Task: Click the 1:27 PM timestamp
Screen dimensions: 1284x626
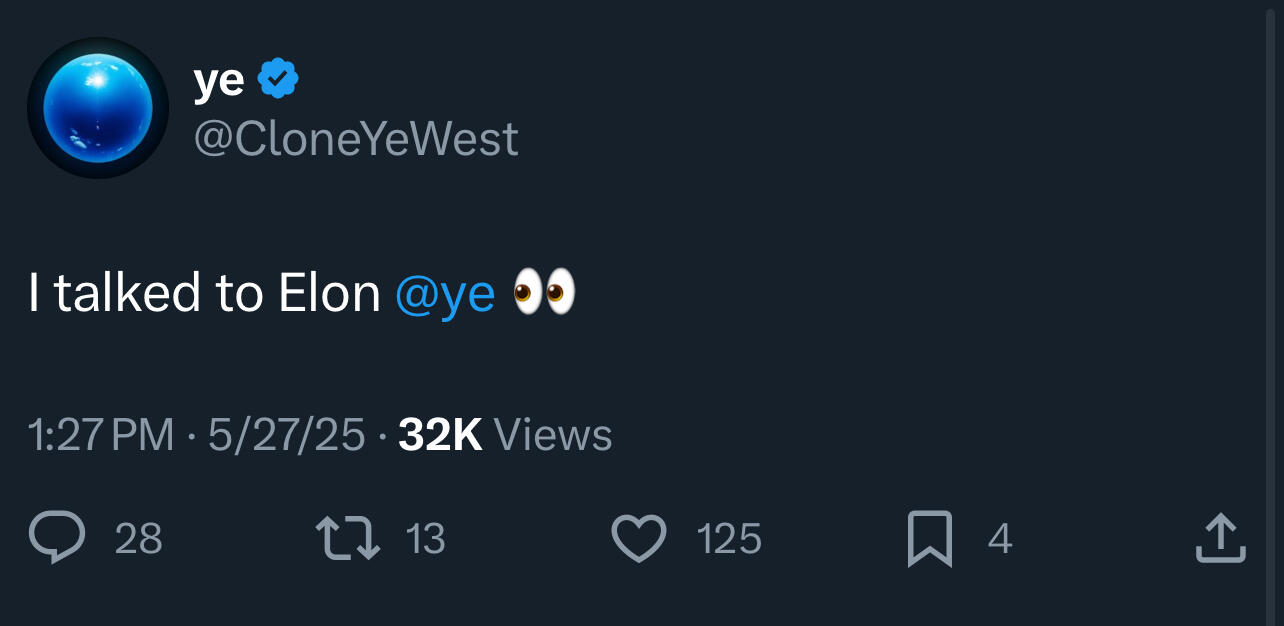Action: [x=101, y=435]
